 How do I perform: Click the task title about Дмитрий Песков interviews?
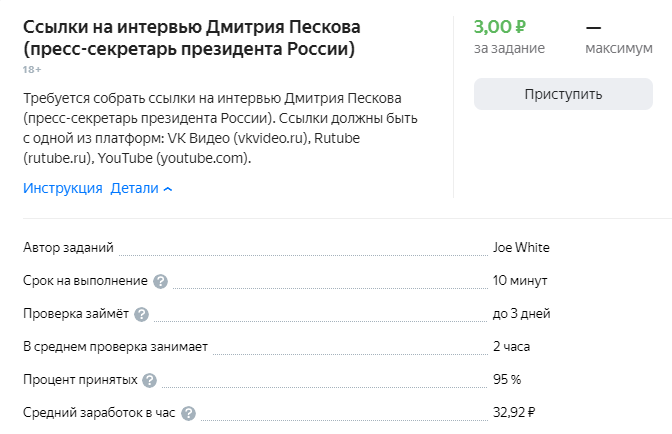click(191, 37)
